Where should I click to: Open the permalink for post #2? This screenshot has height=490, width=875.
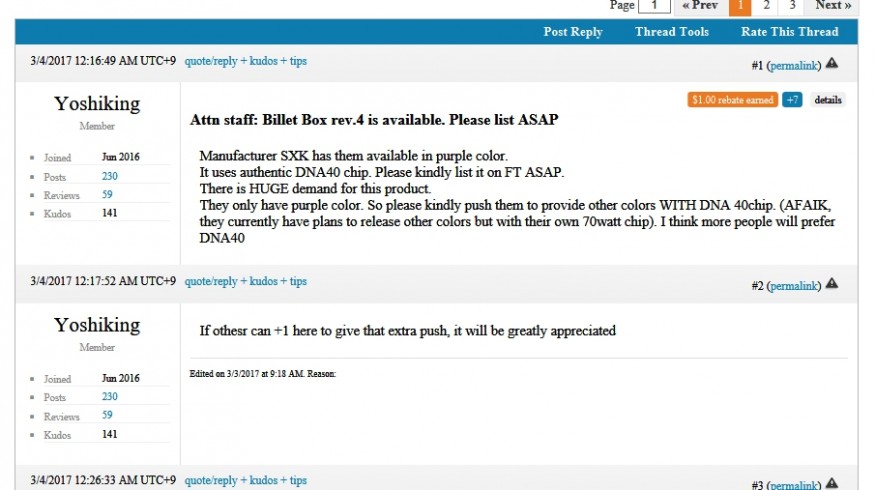[794, 286]
